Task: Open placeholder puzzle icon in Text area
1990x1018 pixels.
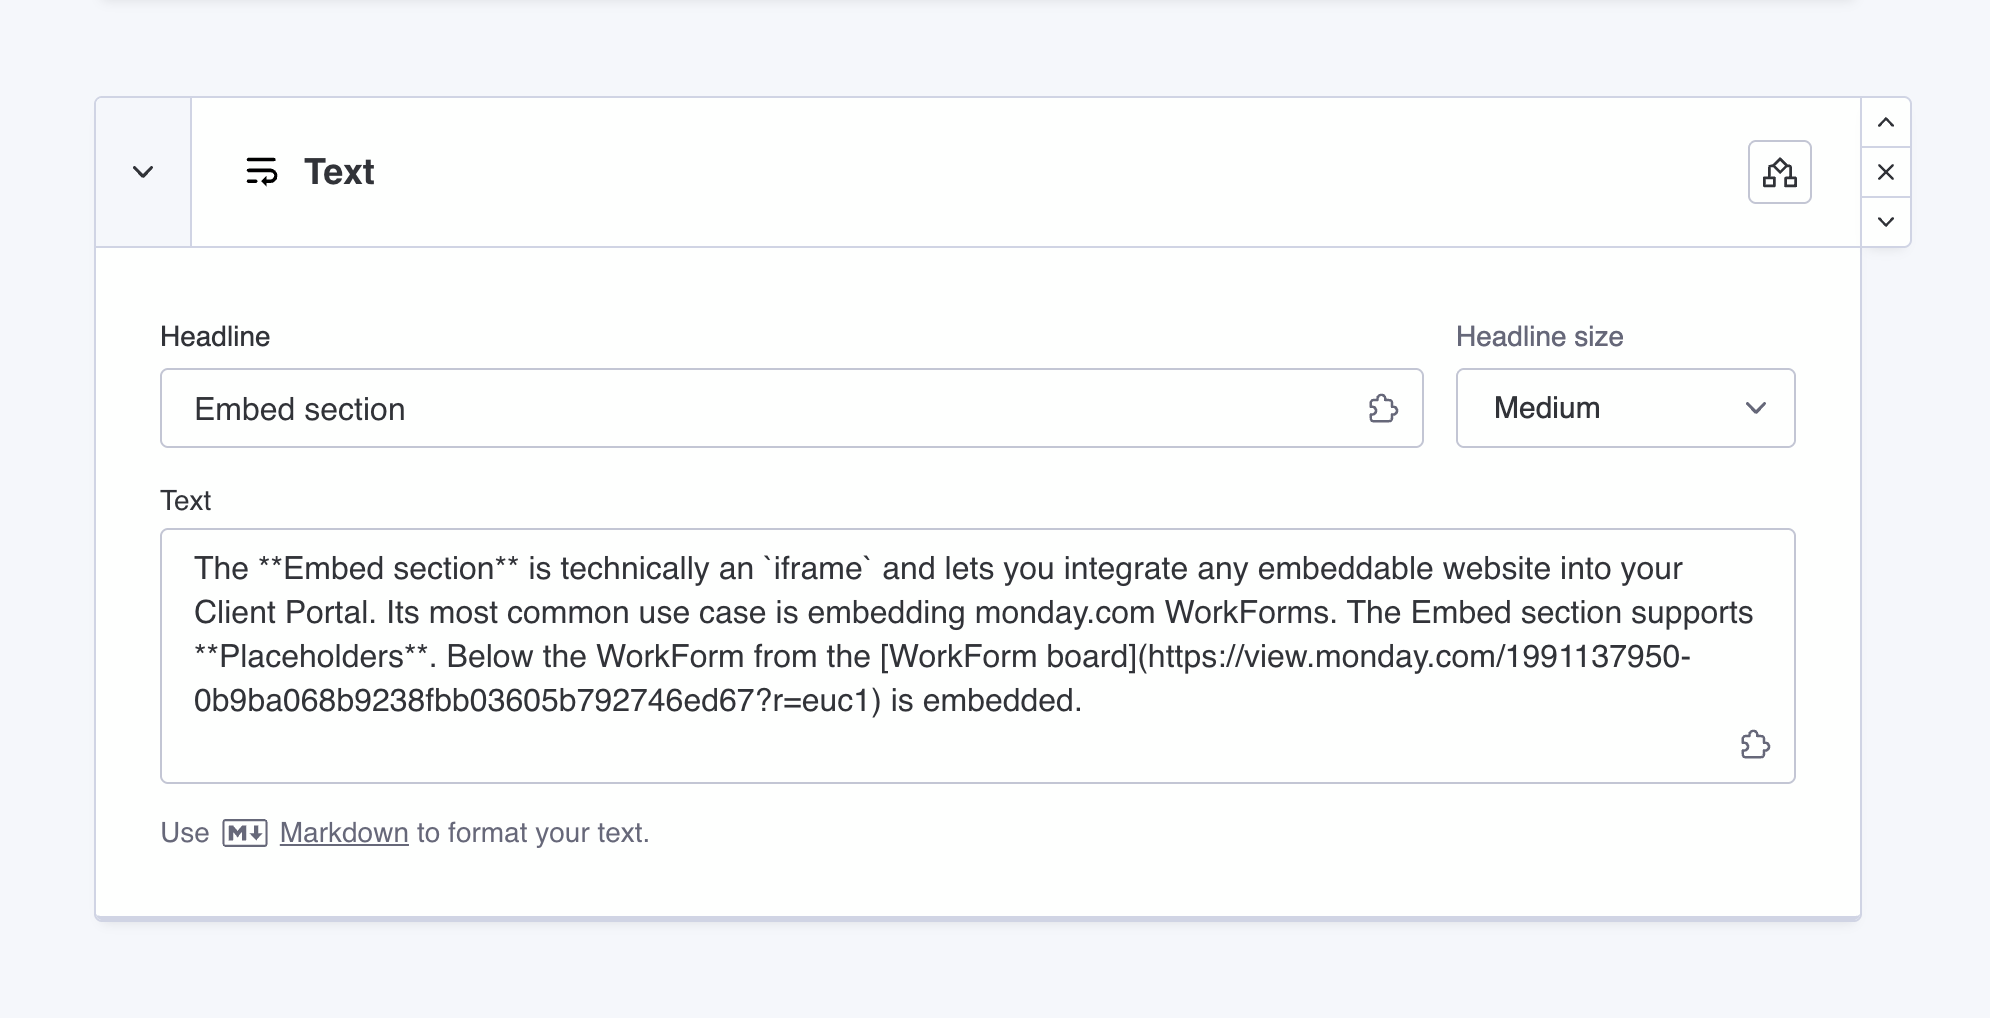Action: (x=1755, y=745)
